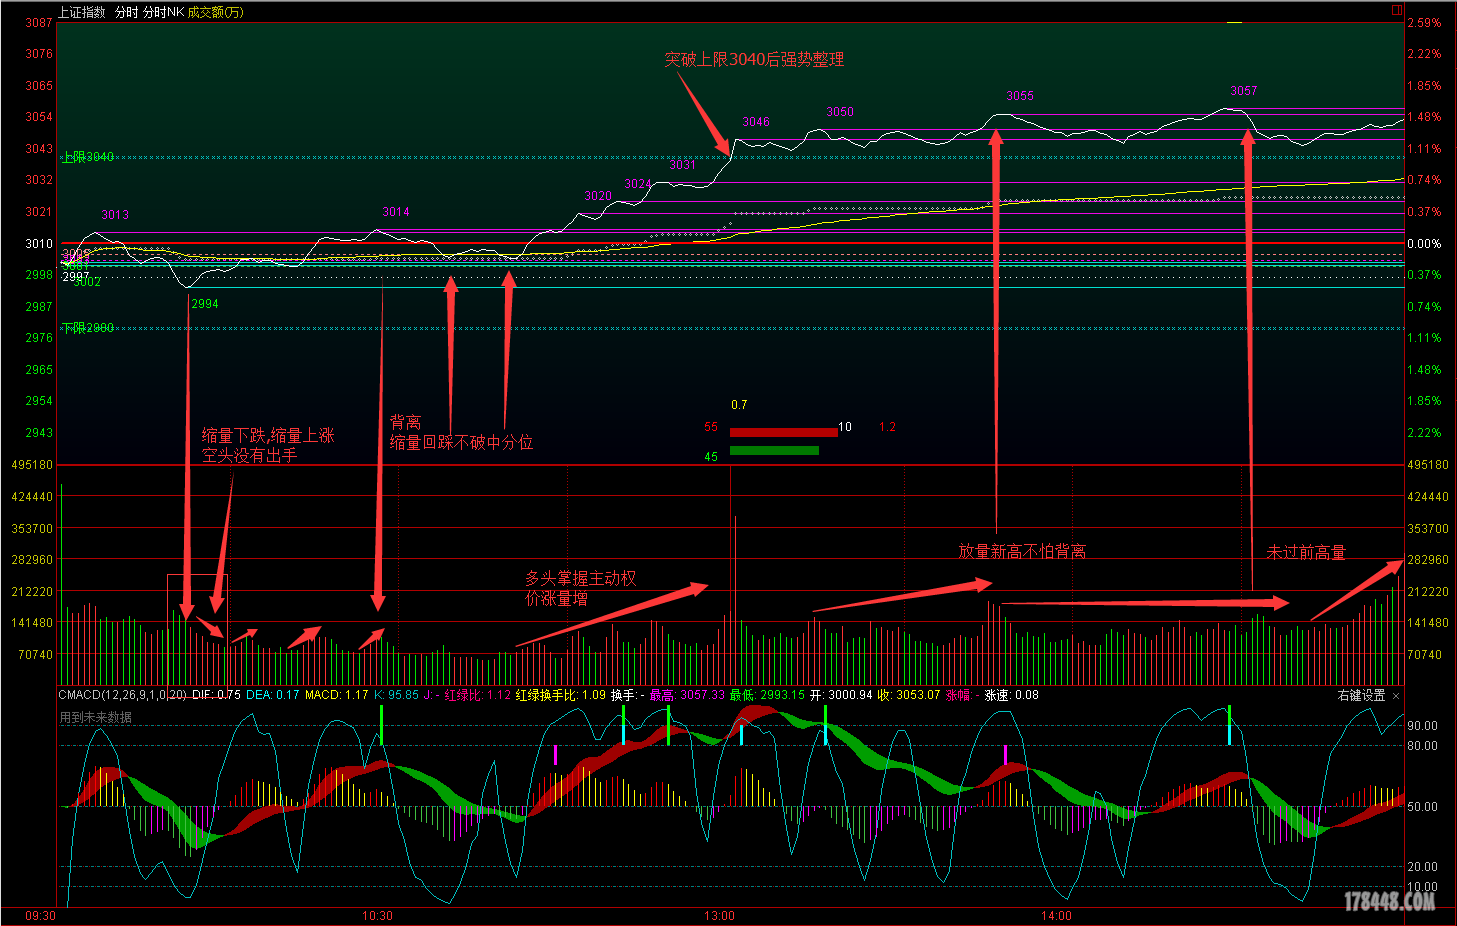Click the 3020 price marker label
This screenshot has height=926, width=1457.
pos(598,196)
